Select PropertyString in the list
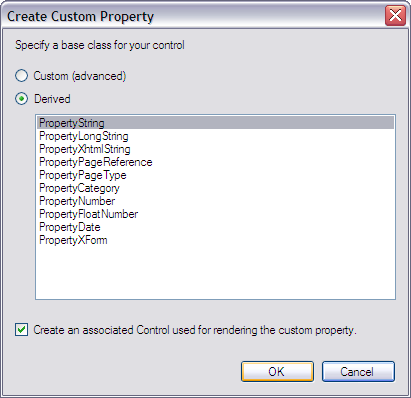Viewport: 411px width, 398px height. (x=215, y=123)
